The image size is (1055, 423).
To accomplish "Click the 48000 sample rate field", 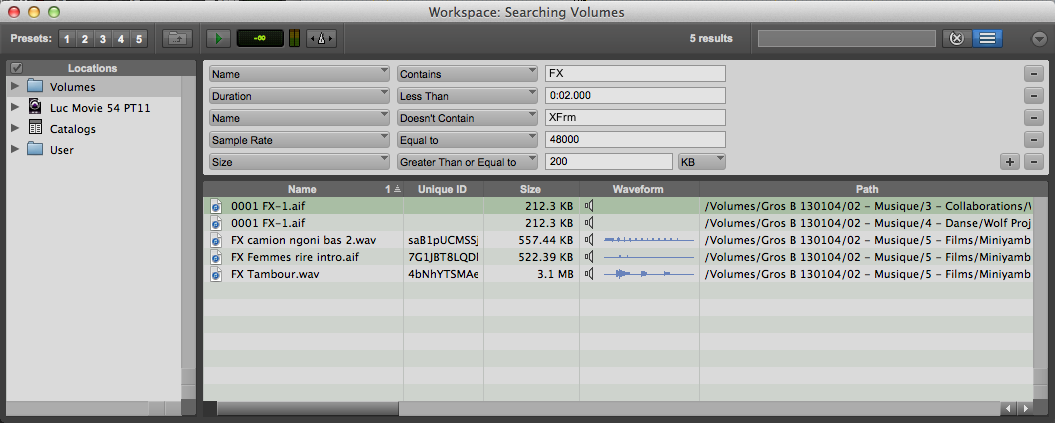I will (635, 140).
